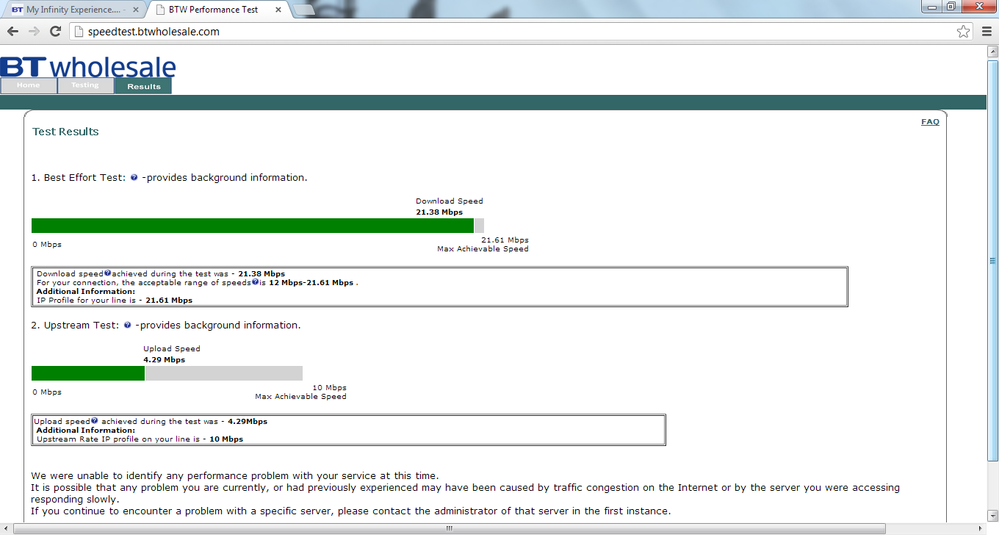Click help icon after 'Upload speed' text

coord(94,421)
